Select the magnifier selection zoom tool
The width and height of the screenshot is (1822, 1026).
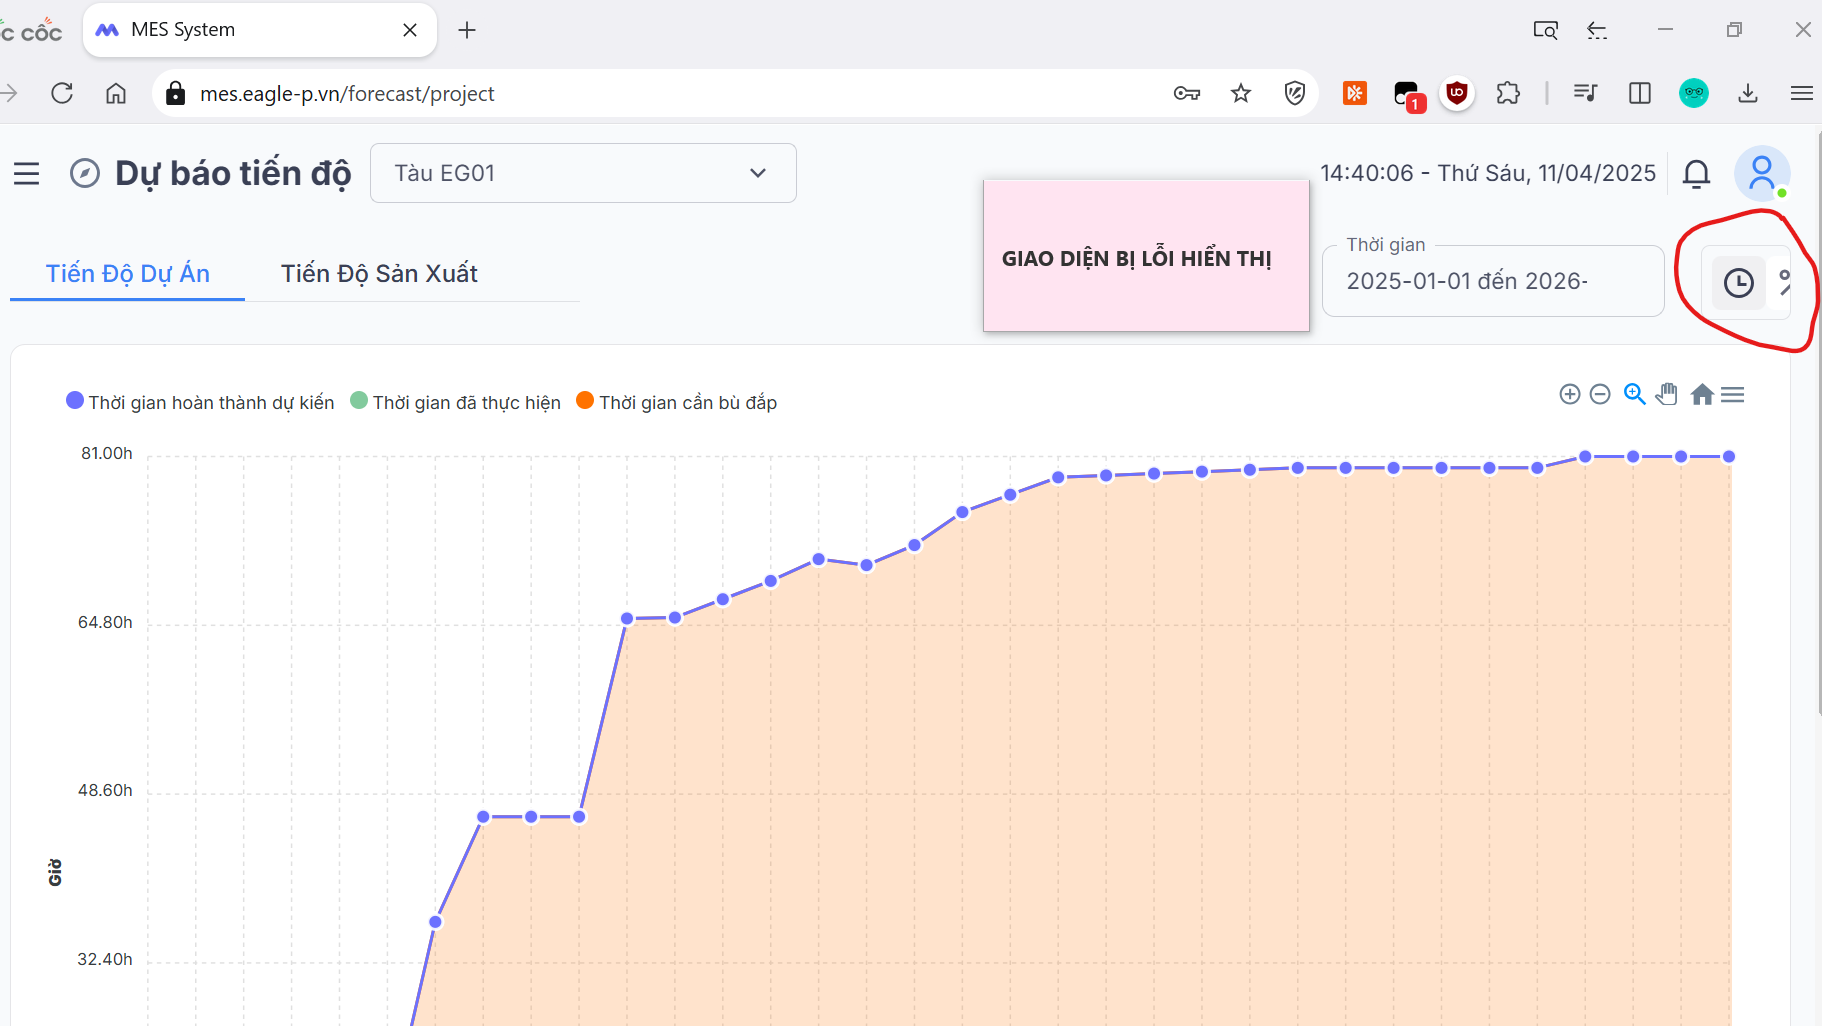pos(1634,394)
